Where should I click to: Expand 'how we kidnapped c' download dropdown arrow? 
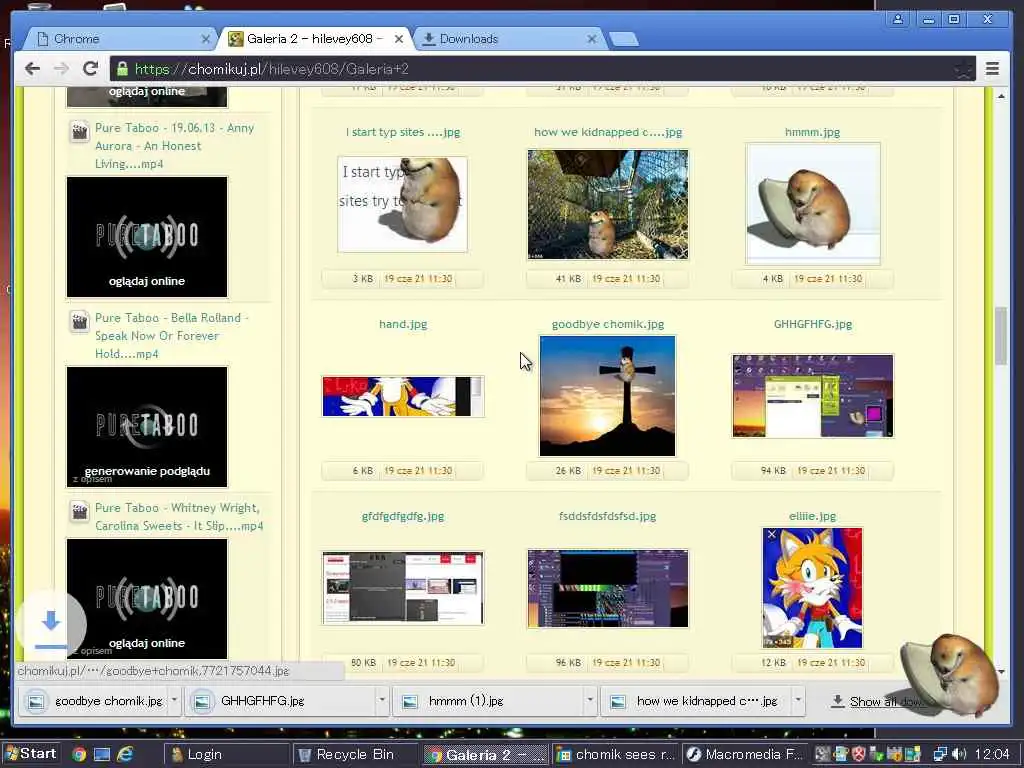(x=797, y=699)
